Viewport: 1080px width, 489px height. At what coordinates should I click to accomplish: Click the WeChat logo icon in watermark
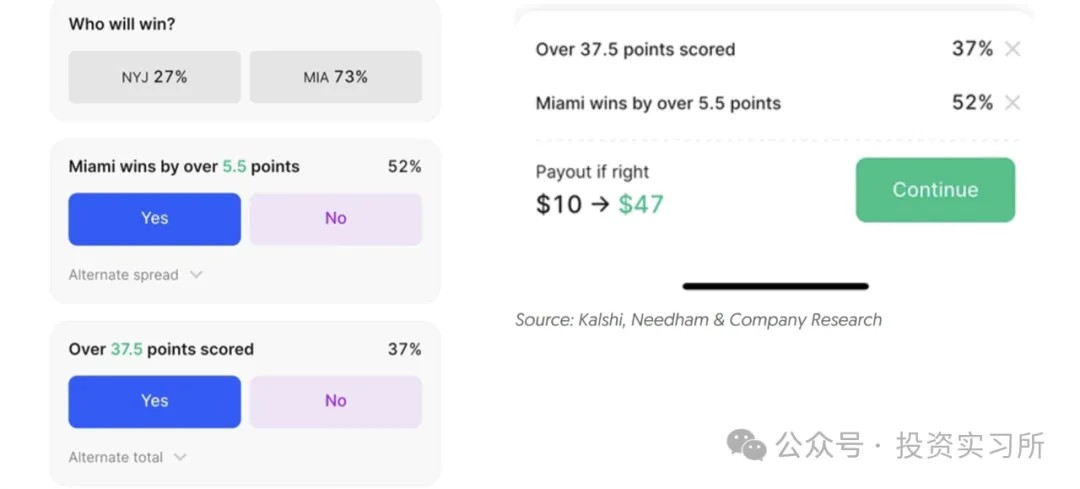pyautogui.click(x=746, y=445)
